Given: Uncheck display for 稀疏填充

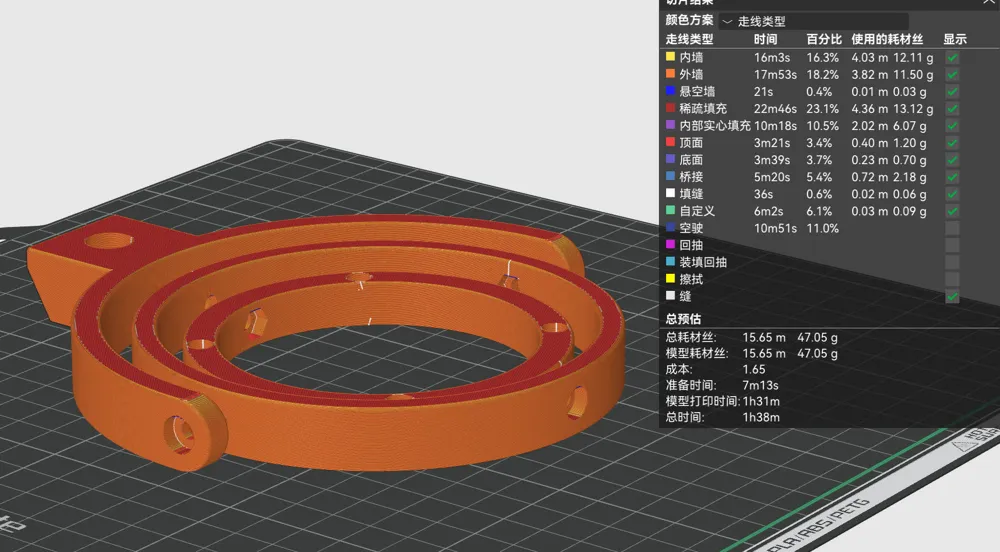Looking at the screenshot, I should point(952,109).
